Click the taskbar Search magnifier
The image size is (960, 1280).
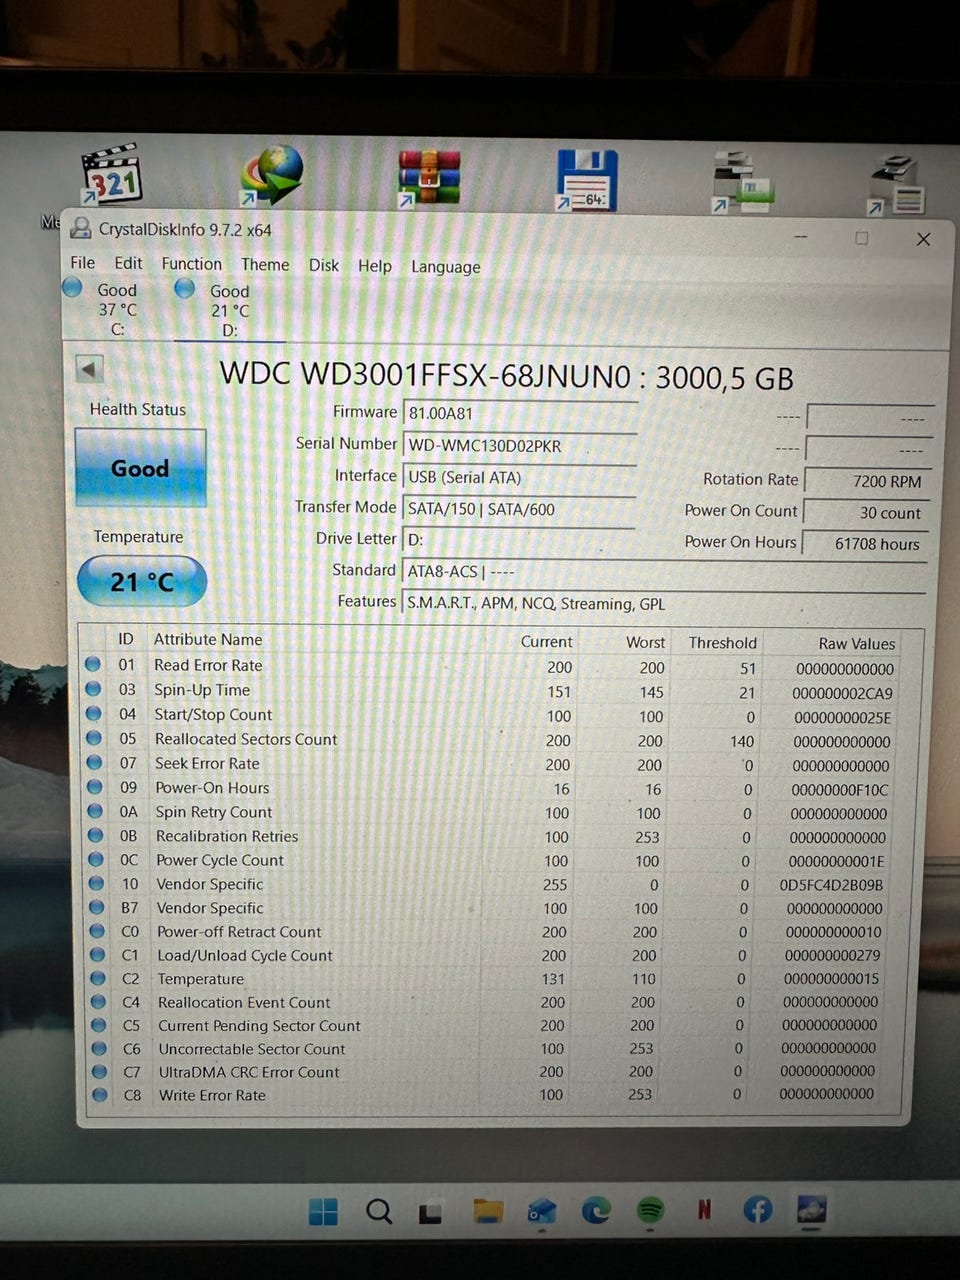click(x=379, y=1211)
